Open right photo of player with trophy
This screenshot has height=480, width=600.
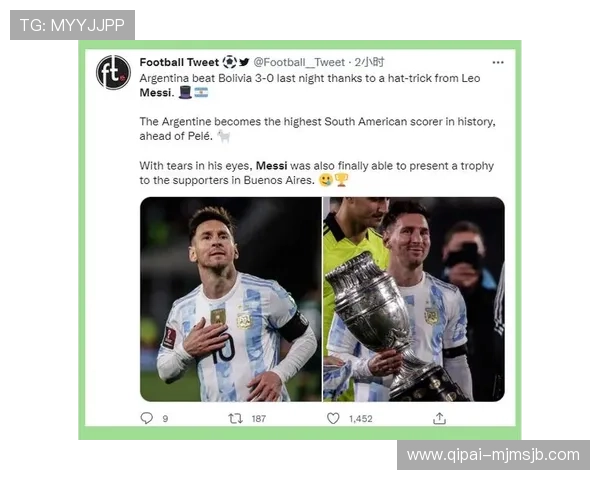pos(414,299)
